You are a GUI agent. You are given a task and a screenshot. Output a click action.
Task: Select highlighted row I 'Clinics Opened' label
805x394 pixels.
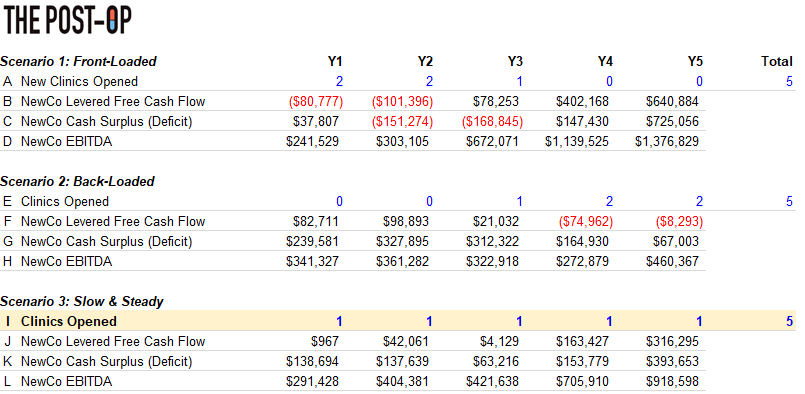coord(69,322)
